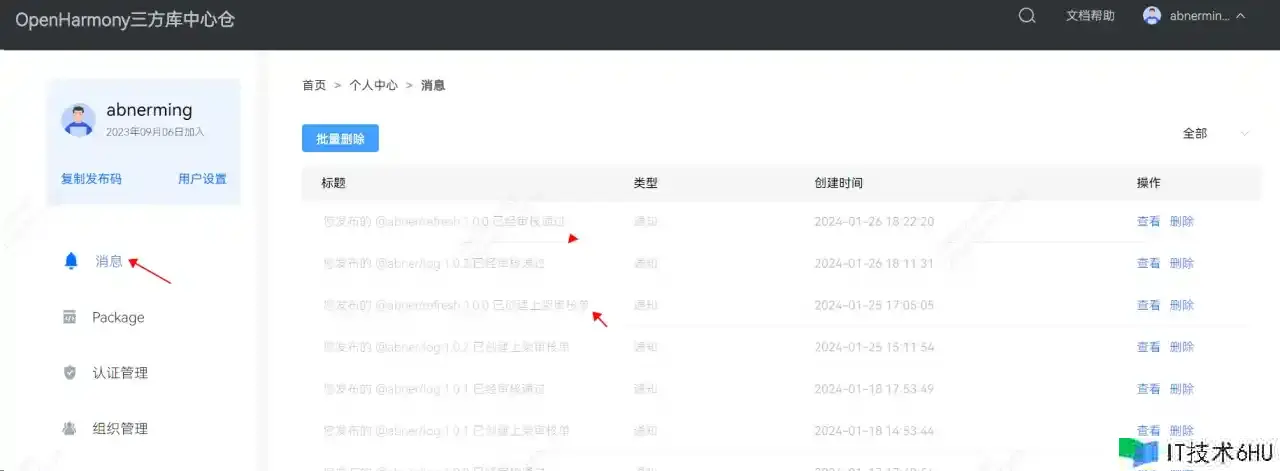Viewport: 1280px width, 471px height.
Task: Click the search magnifier icon in header
Action: [1026, 16]
